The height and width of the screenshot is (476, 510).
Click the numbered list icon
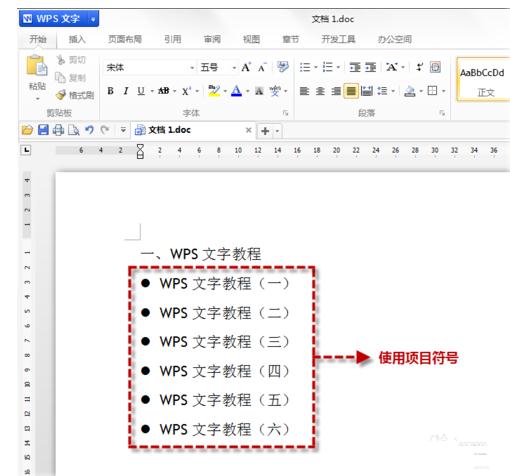(328, 67)
